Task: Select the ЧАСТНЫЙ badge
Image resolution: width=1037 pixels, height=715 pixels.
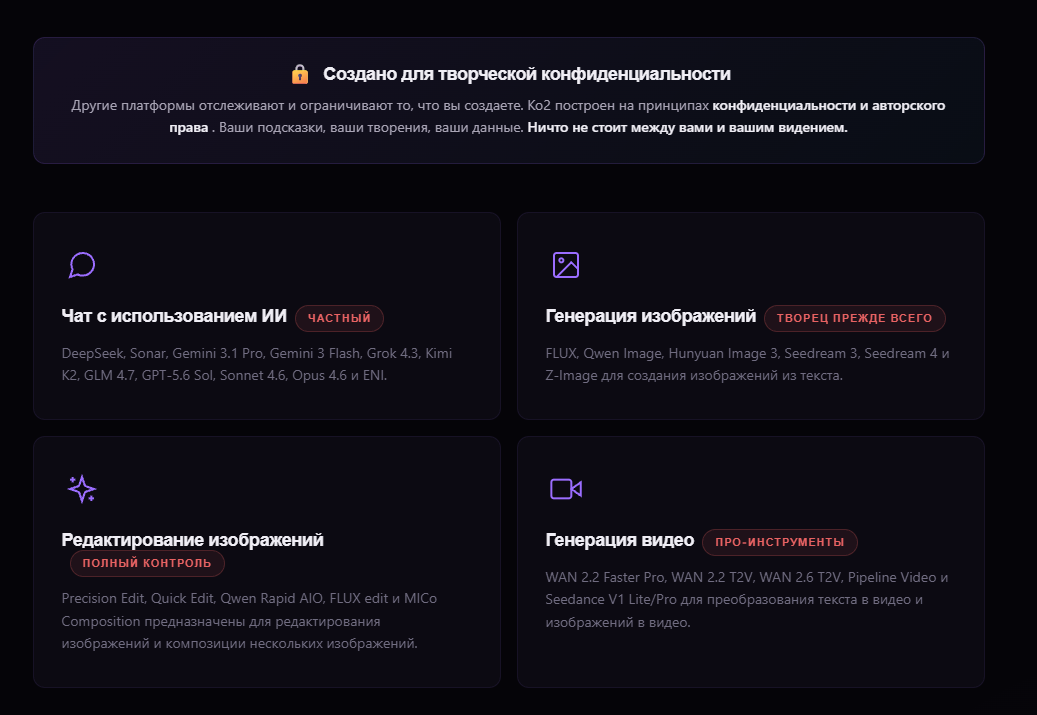Action: tap(339, 318)
